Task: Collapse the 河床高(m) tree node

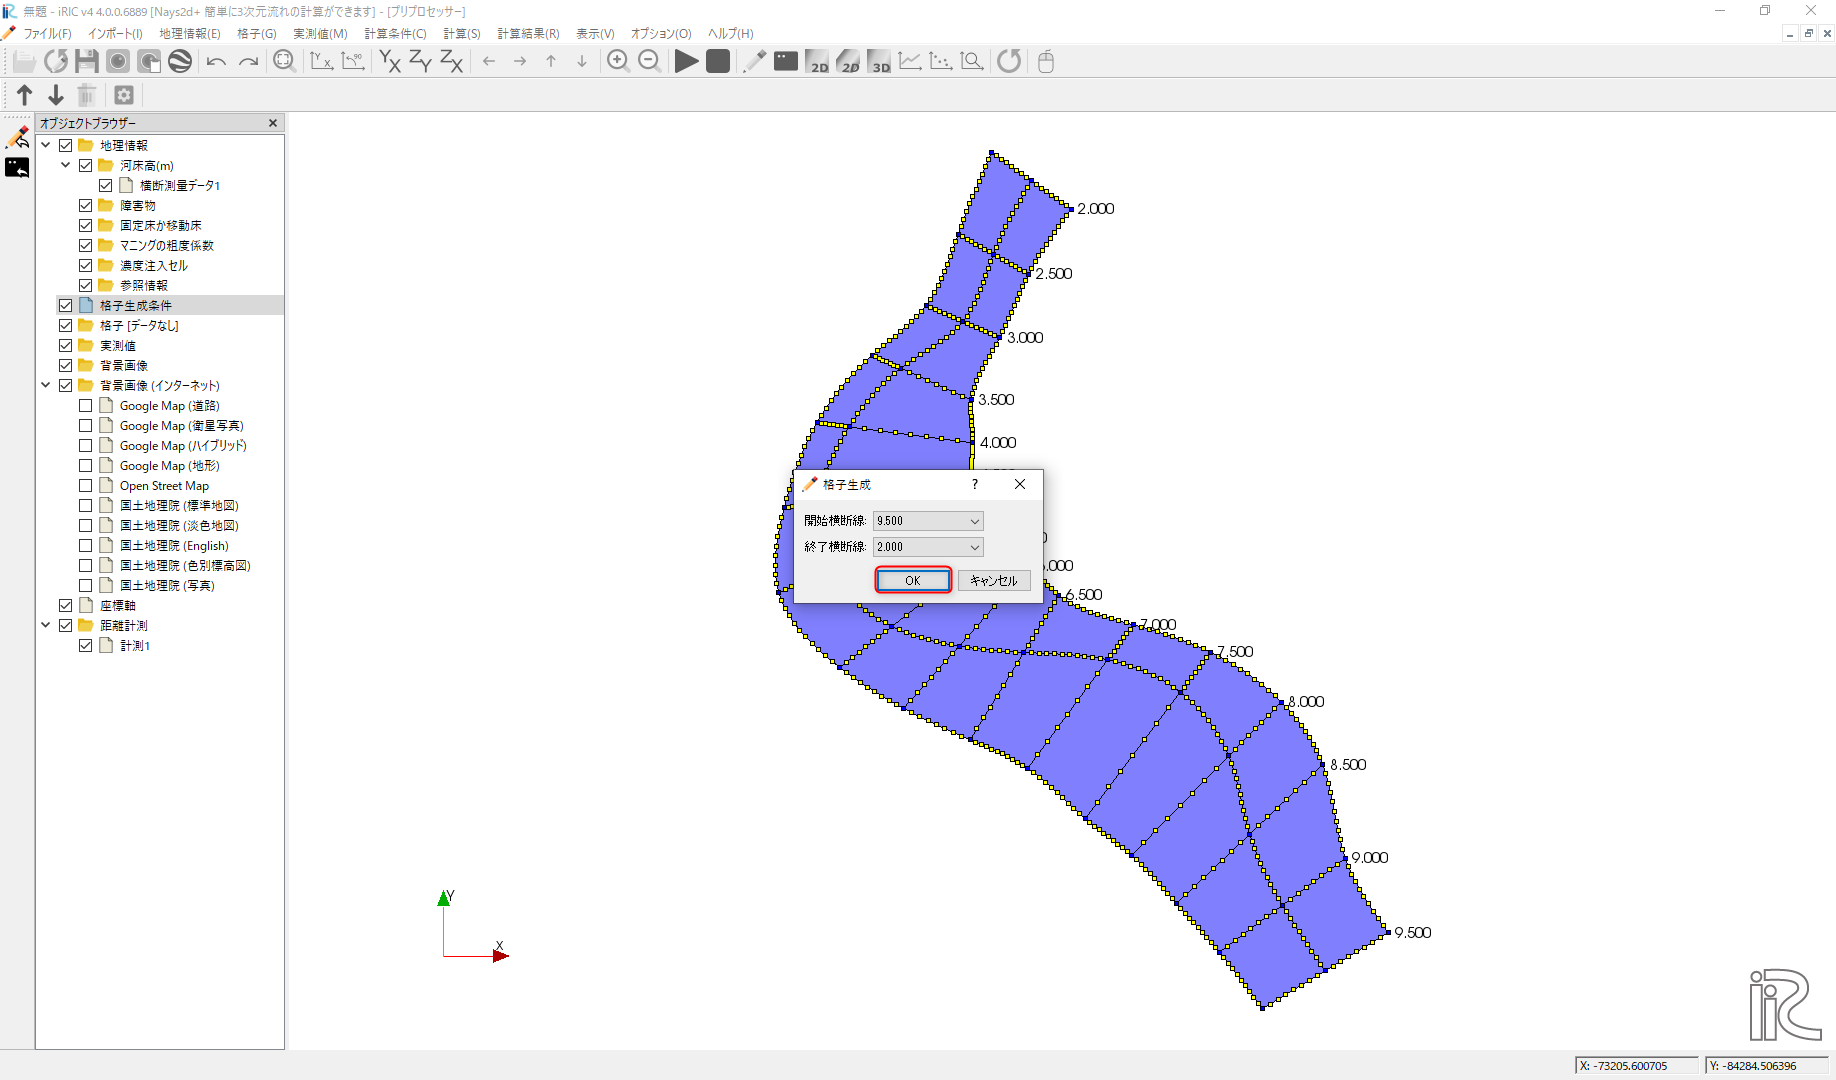Action: tap(66, 165)
